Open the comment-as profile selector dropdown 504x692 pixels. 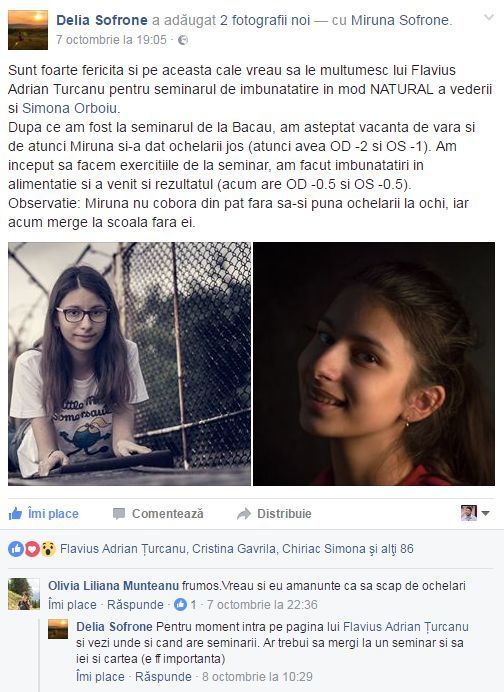[x=475, y=513]
